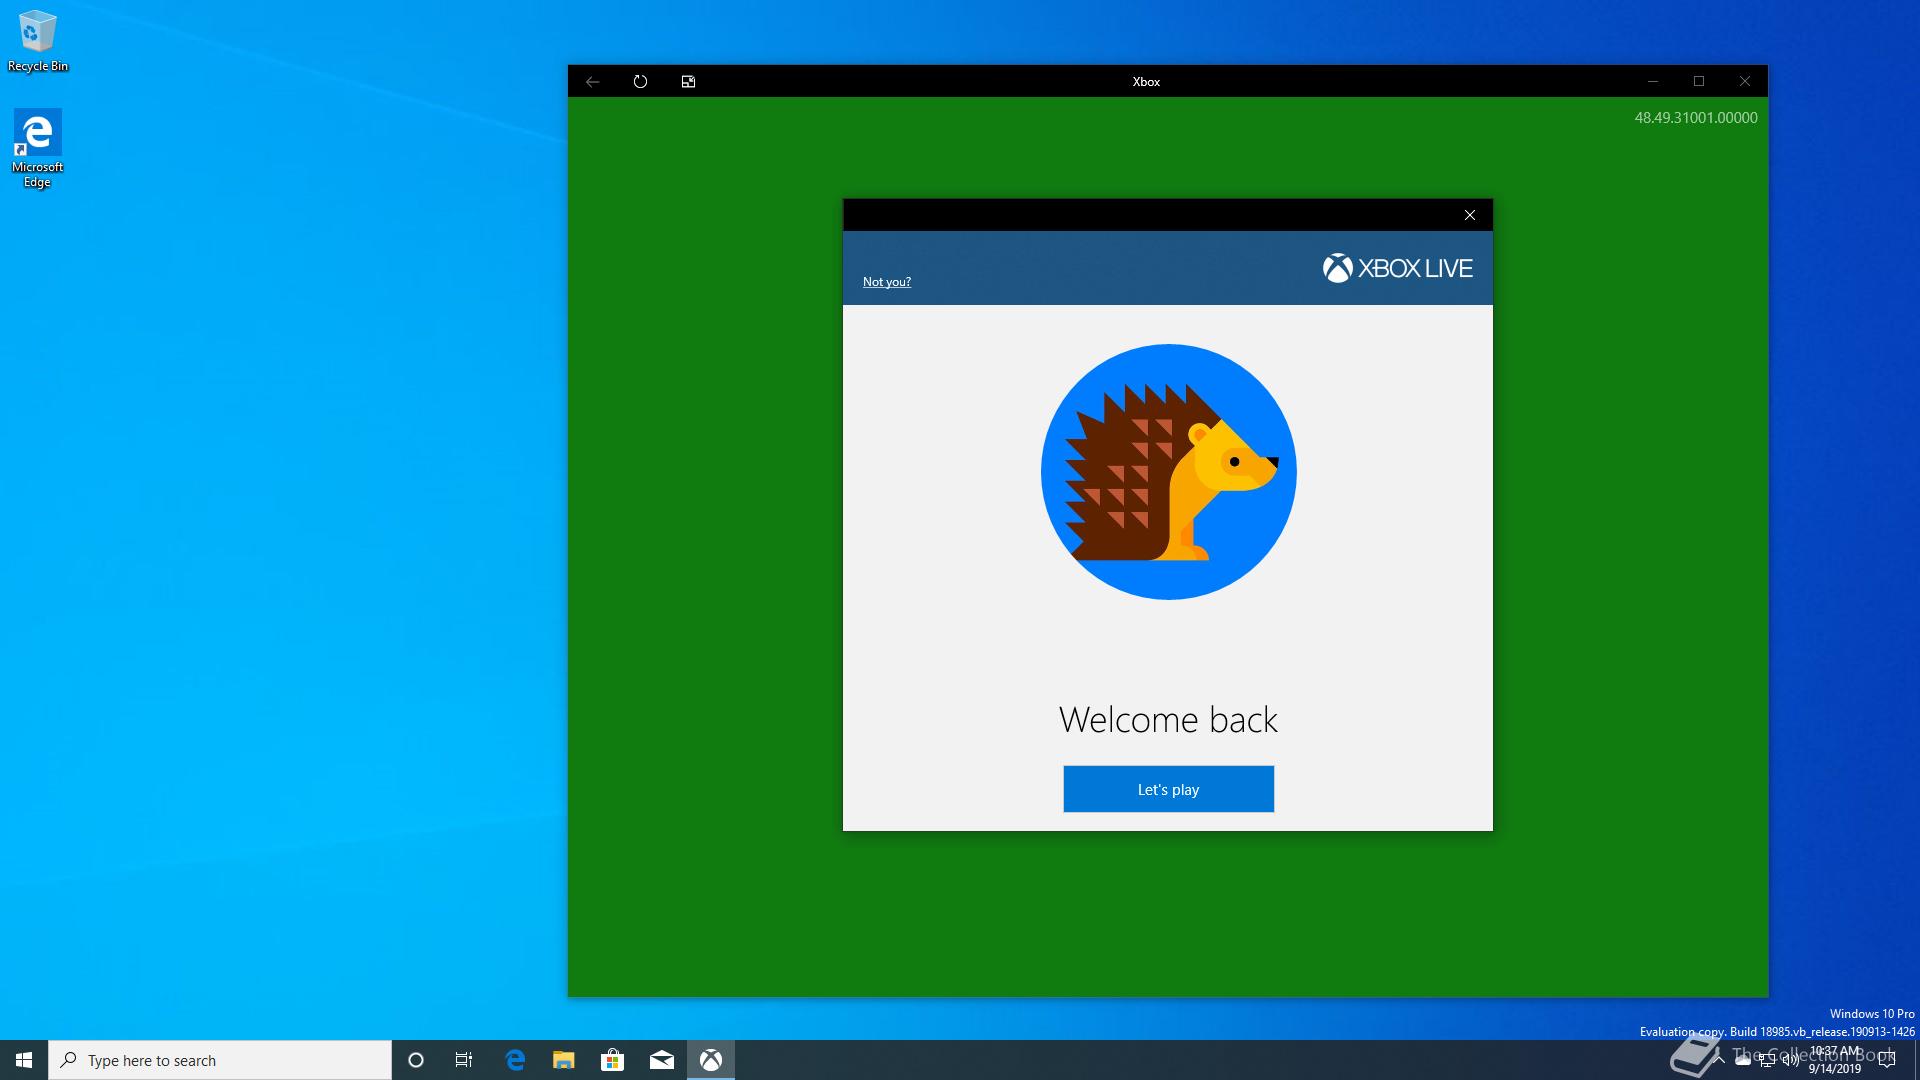Click the "Type here to search" box
This screenshot has width=1920, height=1080.
click(x=220, y=1060)
